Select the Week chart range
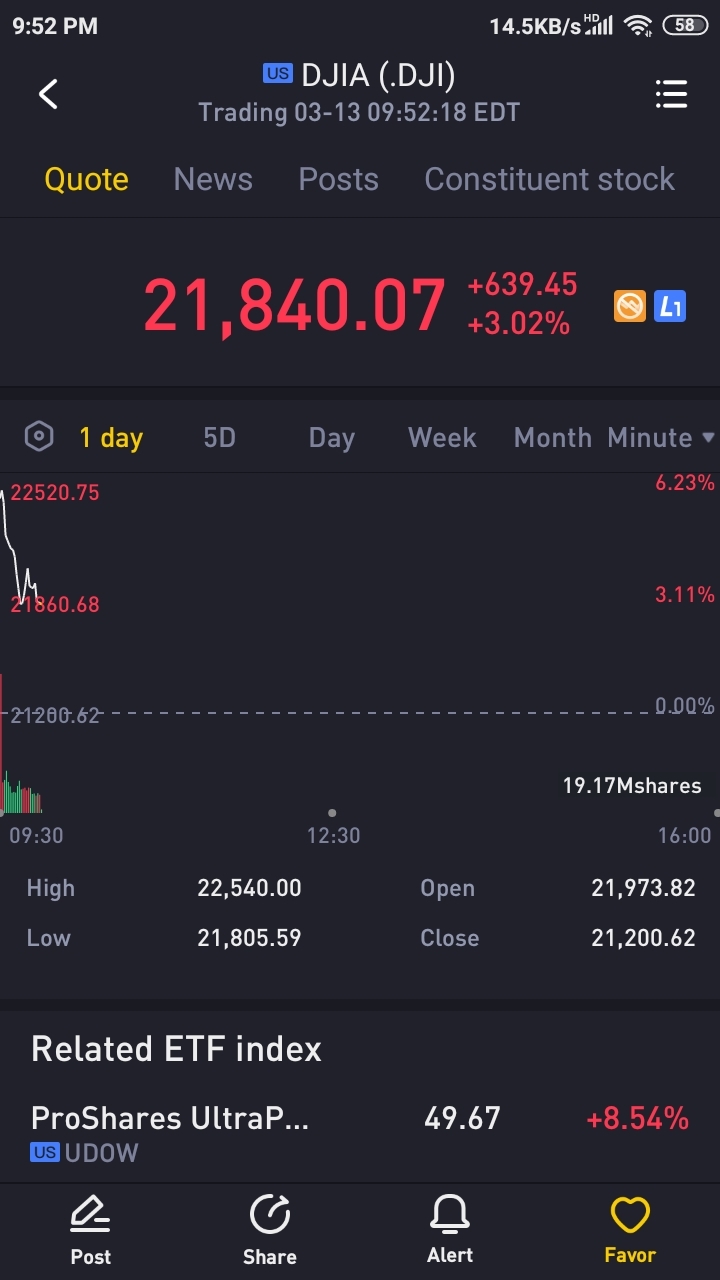The image size is (720, 1280). point(442,438)
